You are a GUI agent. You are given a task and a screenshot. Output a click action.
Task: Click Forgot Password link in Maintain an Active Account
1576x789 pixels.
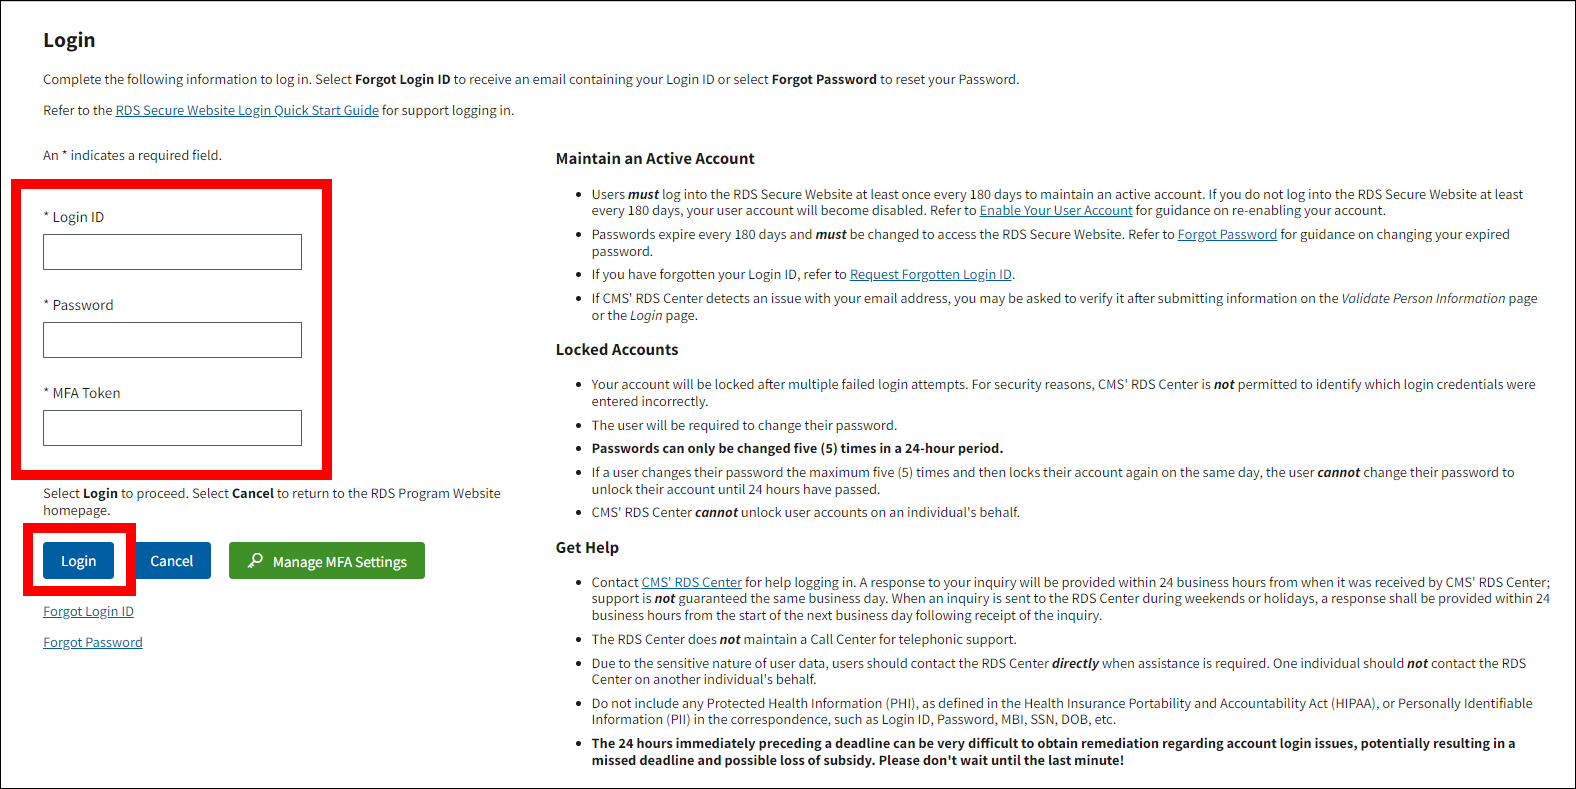click(1227, 235)
